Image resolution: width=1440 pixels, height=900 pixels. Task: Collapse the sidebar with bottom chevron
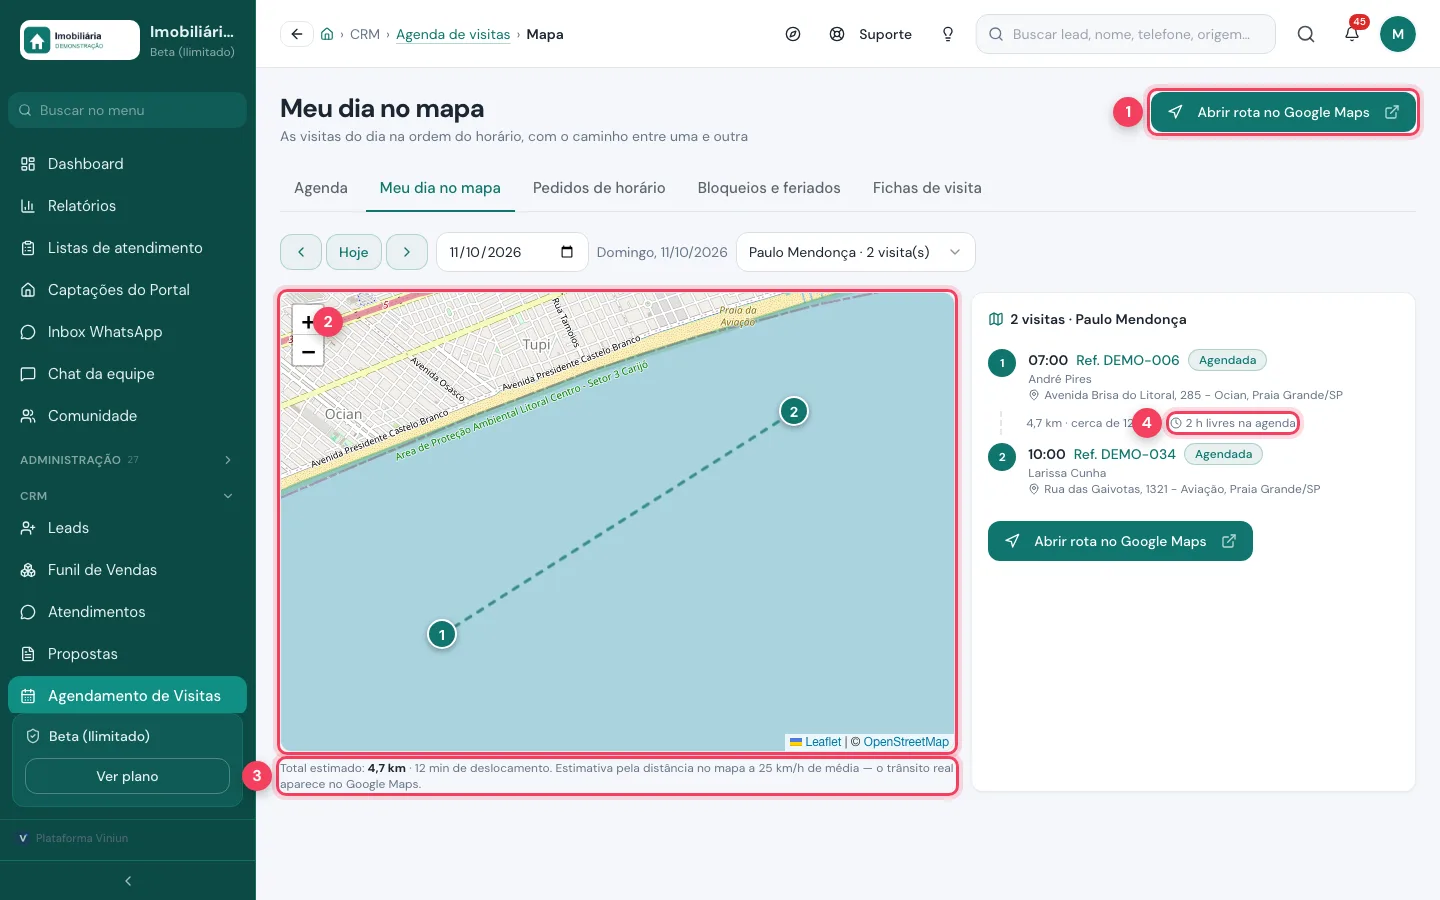click(x=128, y=881)
